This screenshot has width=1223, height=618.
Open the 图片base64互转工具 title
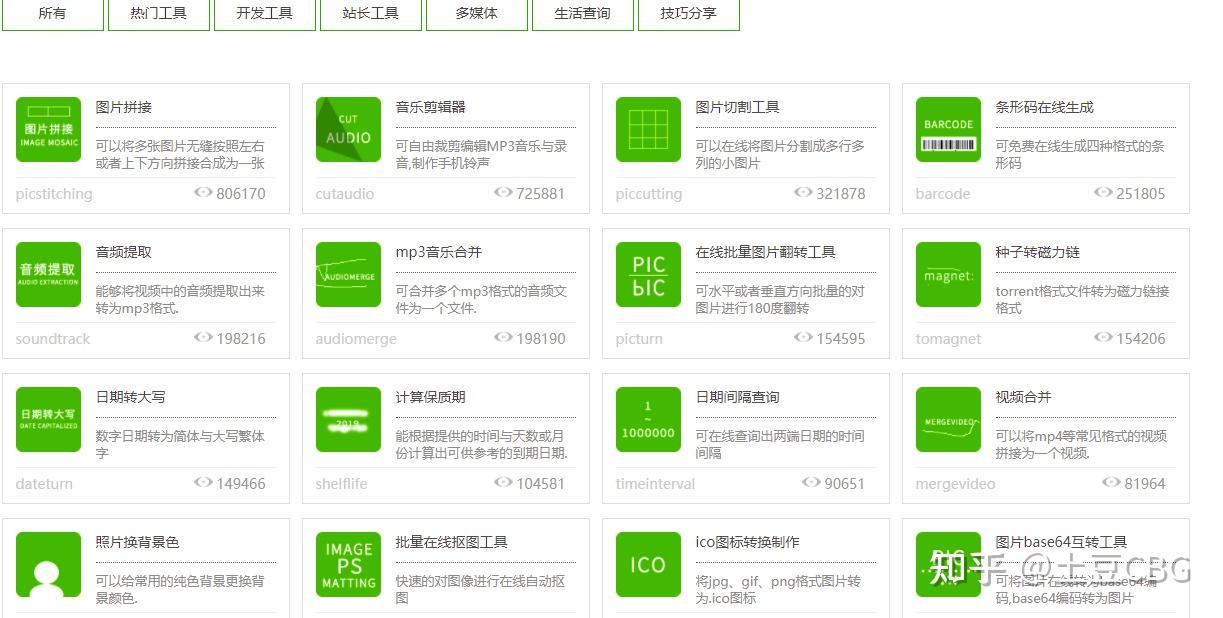tap(1062, 542)
